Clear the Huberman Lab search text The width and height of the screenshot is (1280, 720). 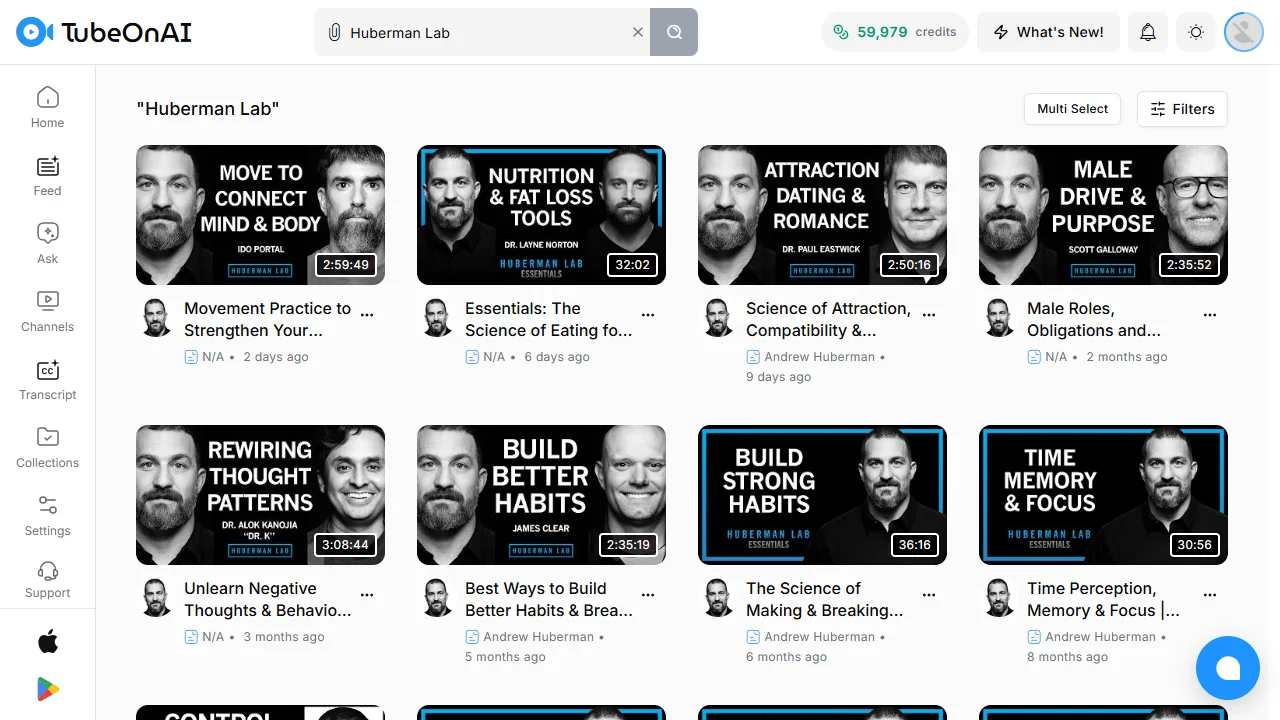[638, 32]
